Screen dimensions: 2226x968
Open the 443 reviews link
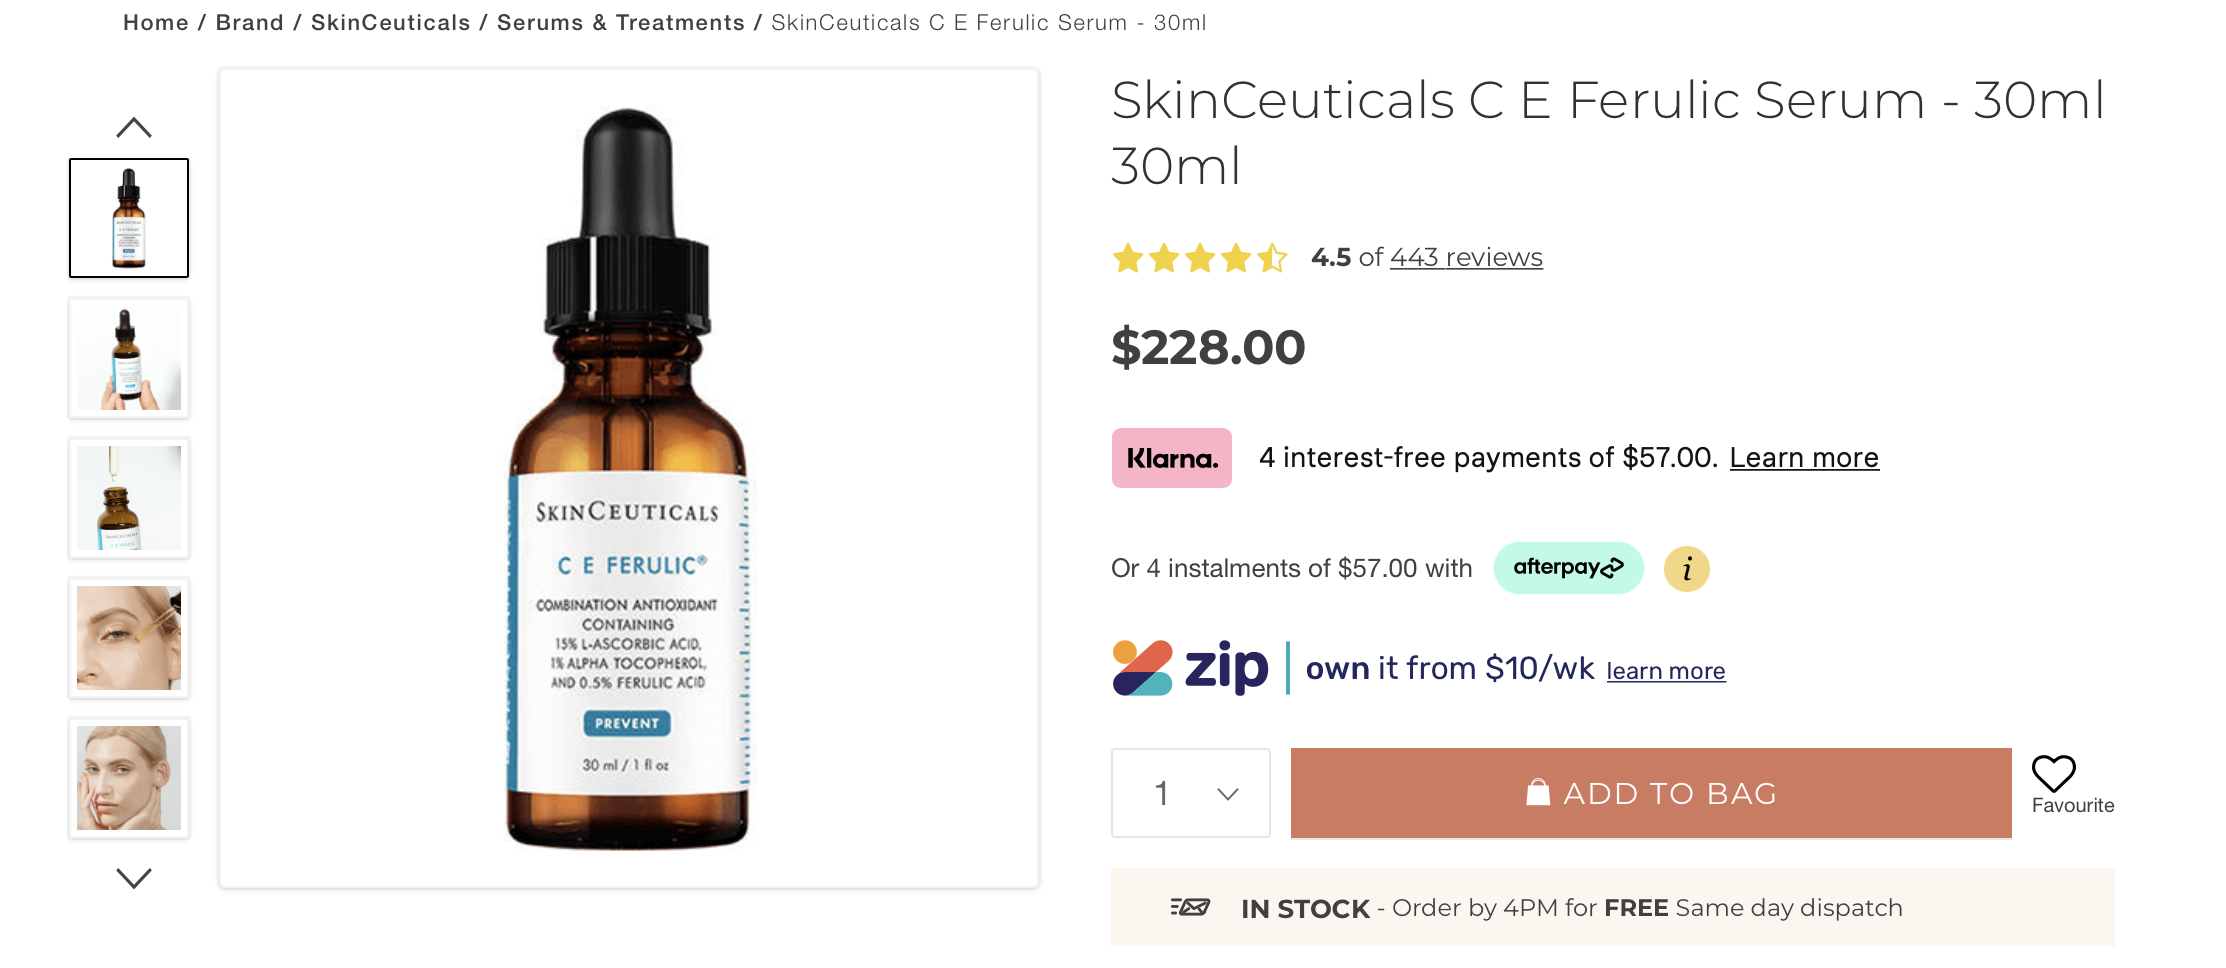(1466, 257)
